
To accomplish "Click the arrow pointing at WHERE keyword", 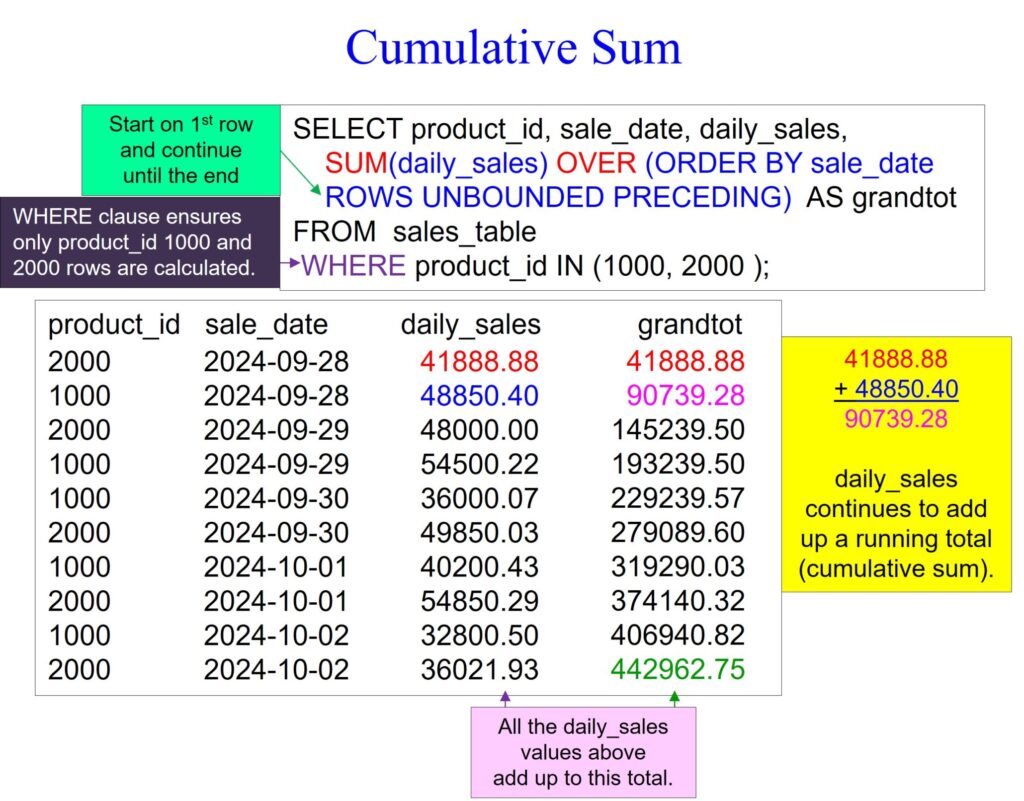I will coord(292,265).
